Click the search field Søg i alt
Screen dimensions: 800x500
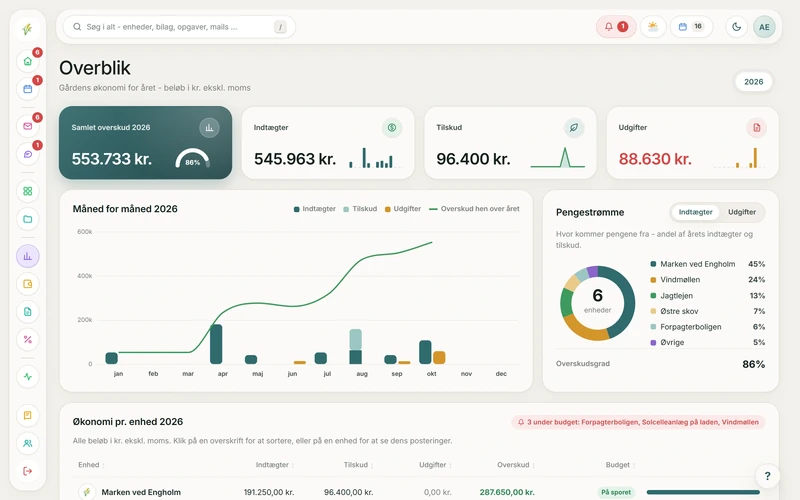[179, 27]
